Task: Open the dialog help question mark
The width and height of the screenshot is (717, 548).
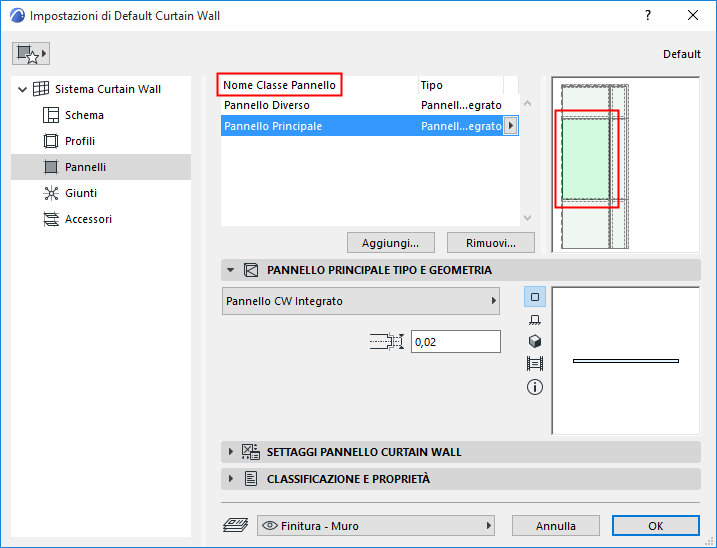Action: 648,16
